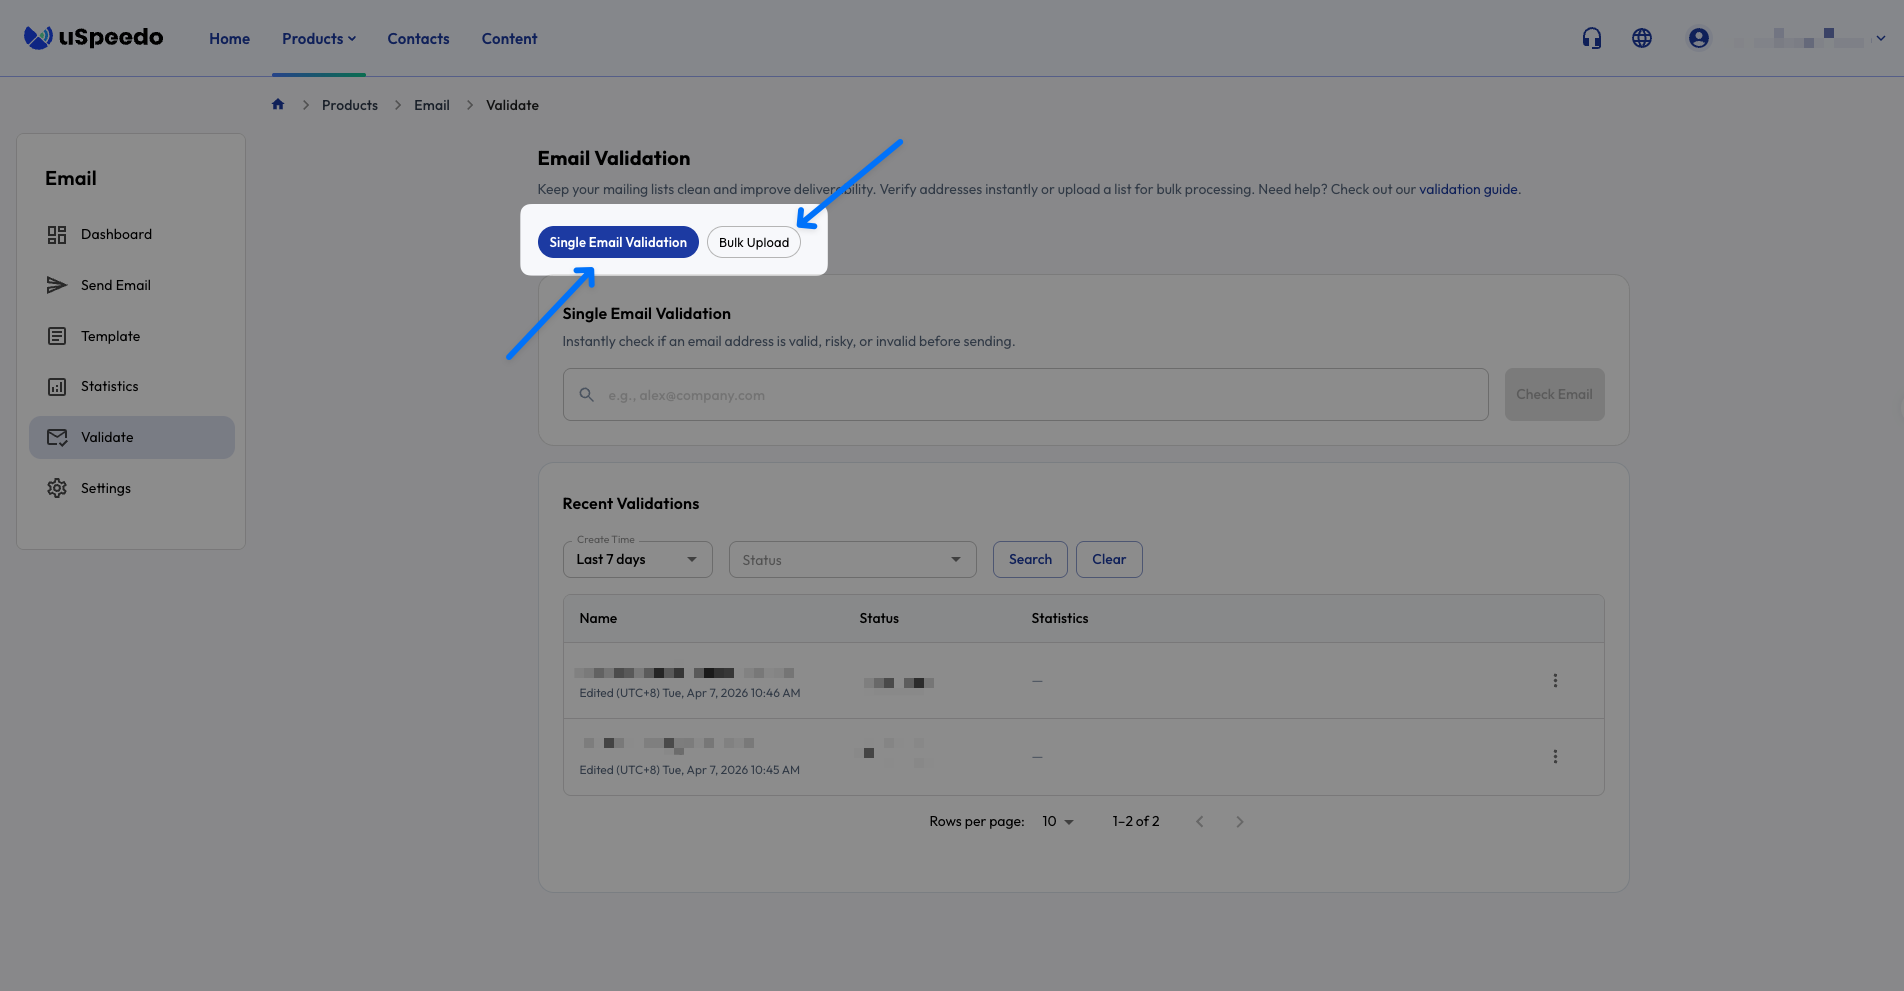Open the Dashboard from the Email sidebar
Viewport: 1904px width, 991px height.
(115, 234)
